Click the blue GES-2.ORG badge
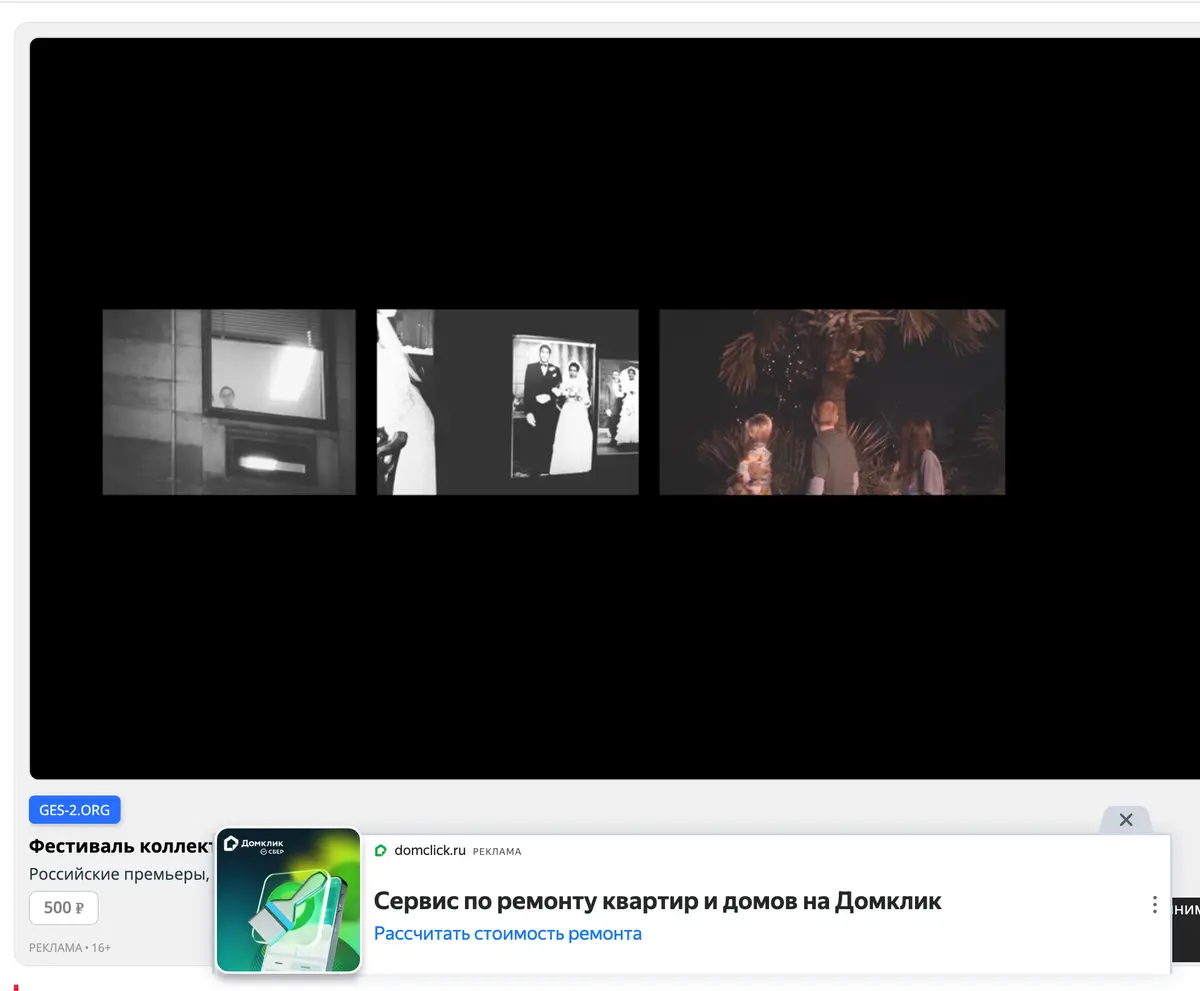The width and height of the screenshot is (1200, 991). click(75, 809)
